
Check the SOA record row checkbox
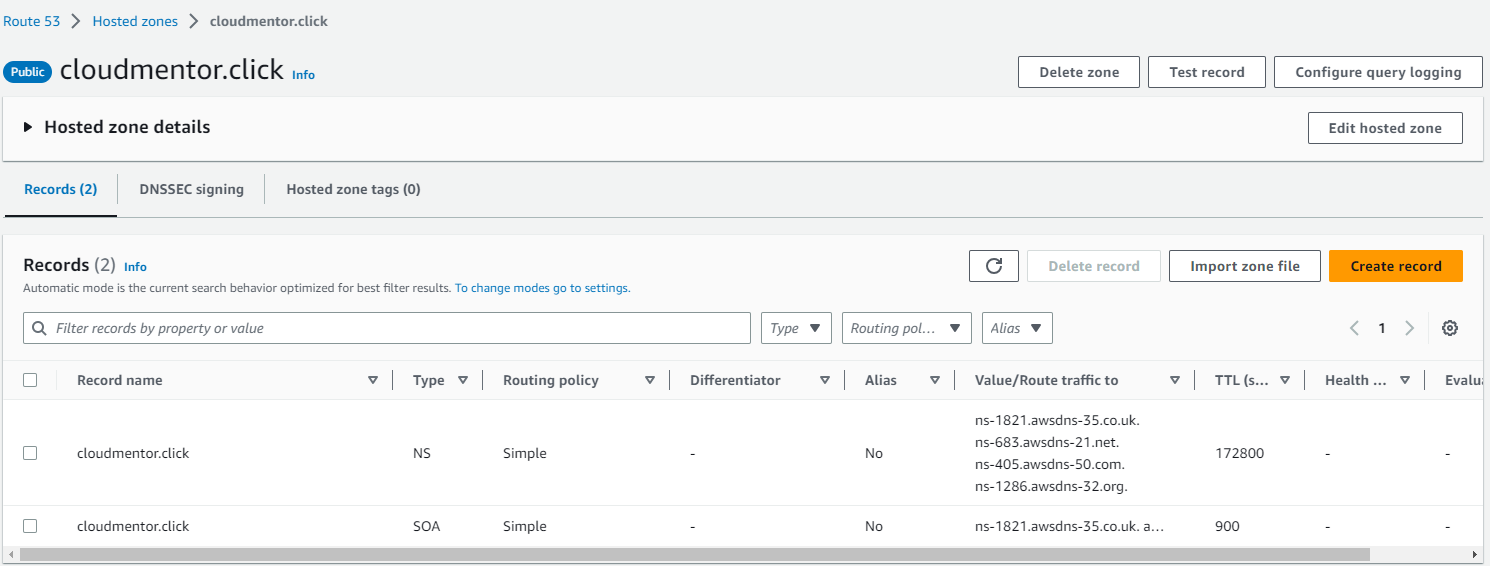tap(30, 526)
